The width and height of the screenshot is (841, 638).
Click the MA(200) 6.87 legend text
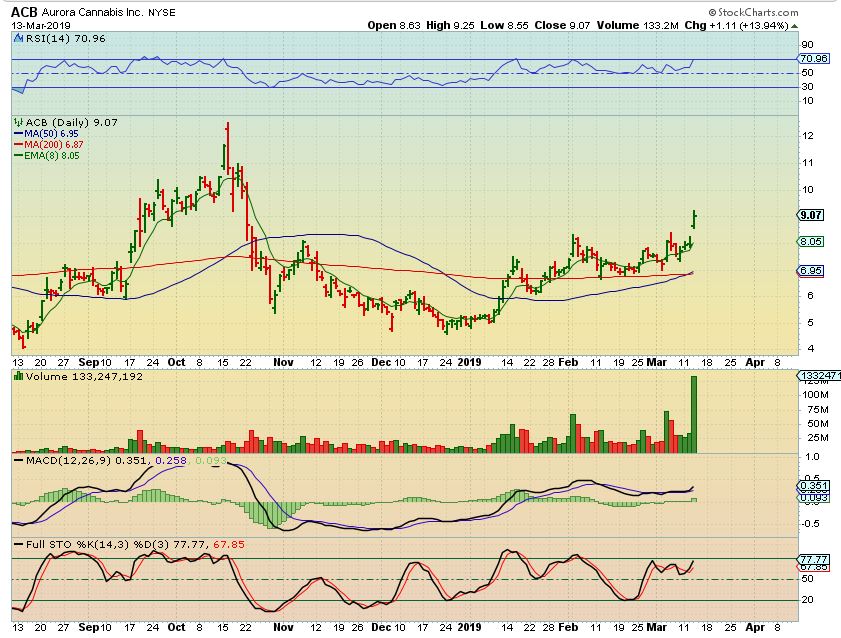pos(54,145)
